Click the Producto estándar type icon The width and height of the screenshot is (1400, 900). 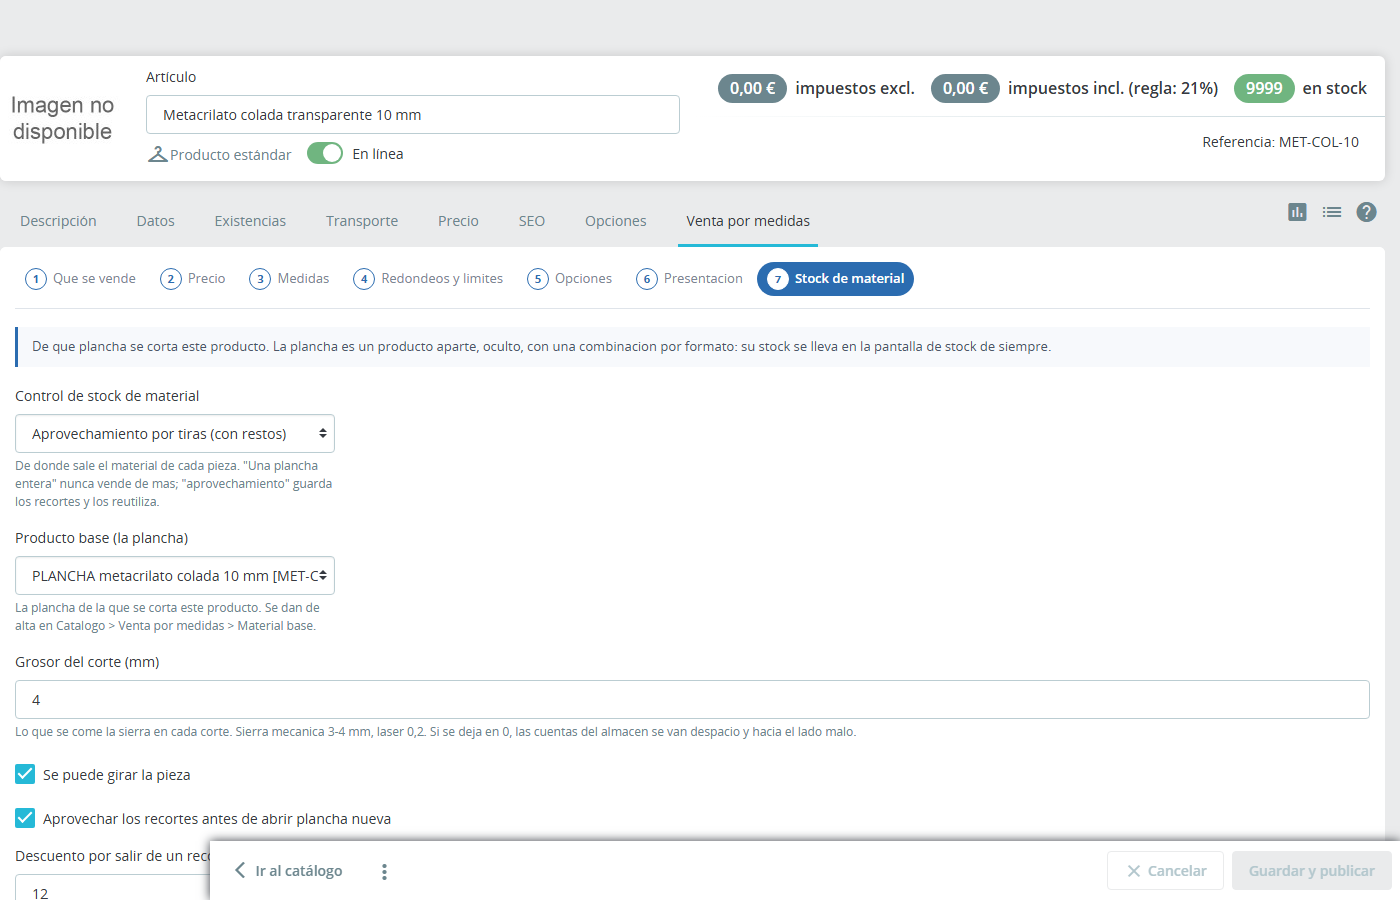coord(157,154)
